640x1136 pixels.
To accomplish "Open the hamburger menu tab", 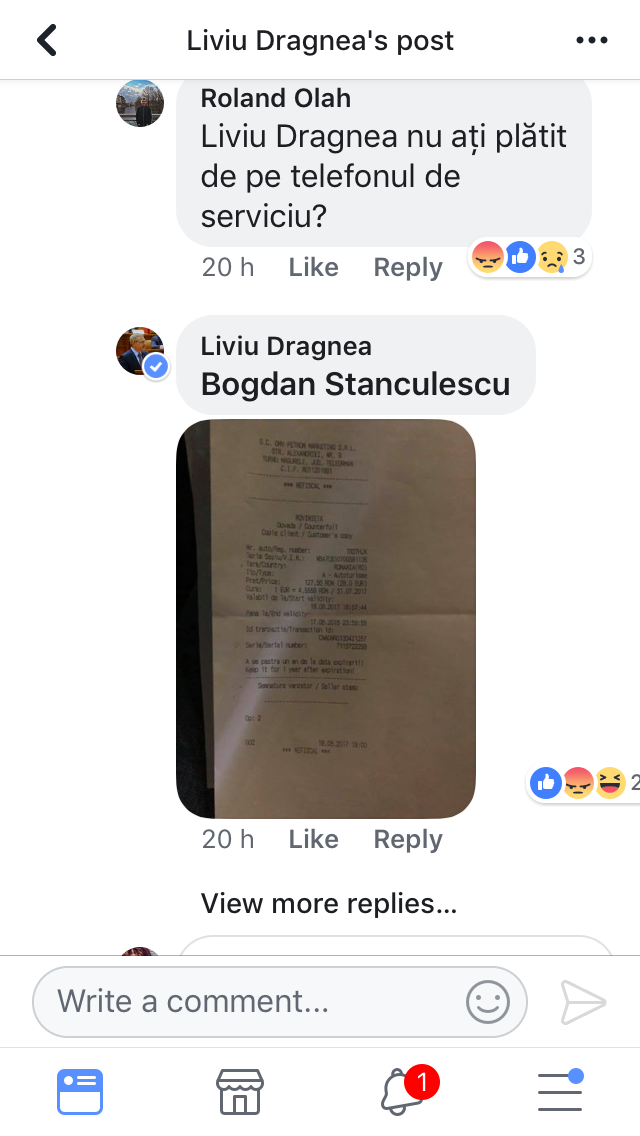I will coord(561,1090).
